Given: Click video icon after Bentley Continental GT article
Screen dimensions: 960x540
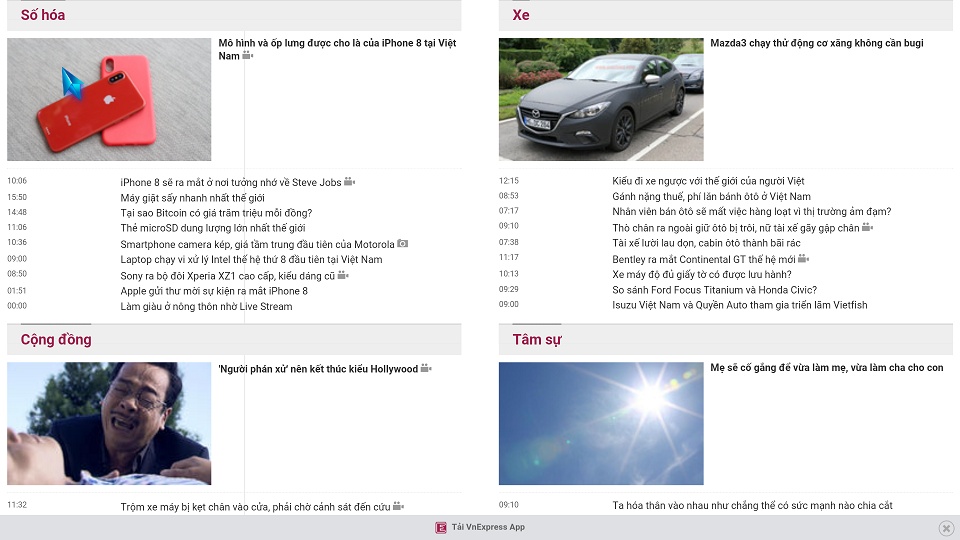Looking at the screenshot, I should click(x=803, y=259).
